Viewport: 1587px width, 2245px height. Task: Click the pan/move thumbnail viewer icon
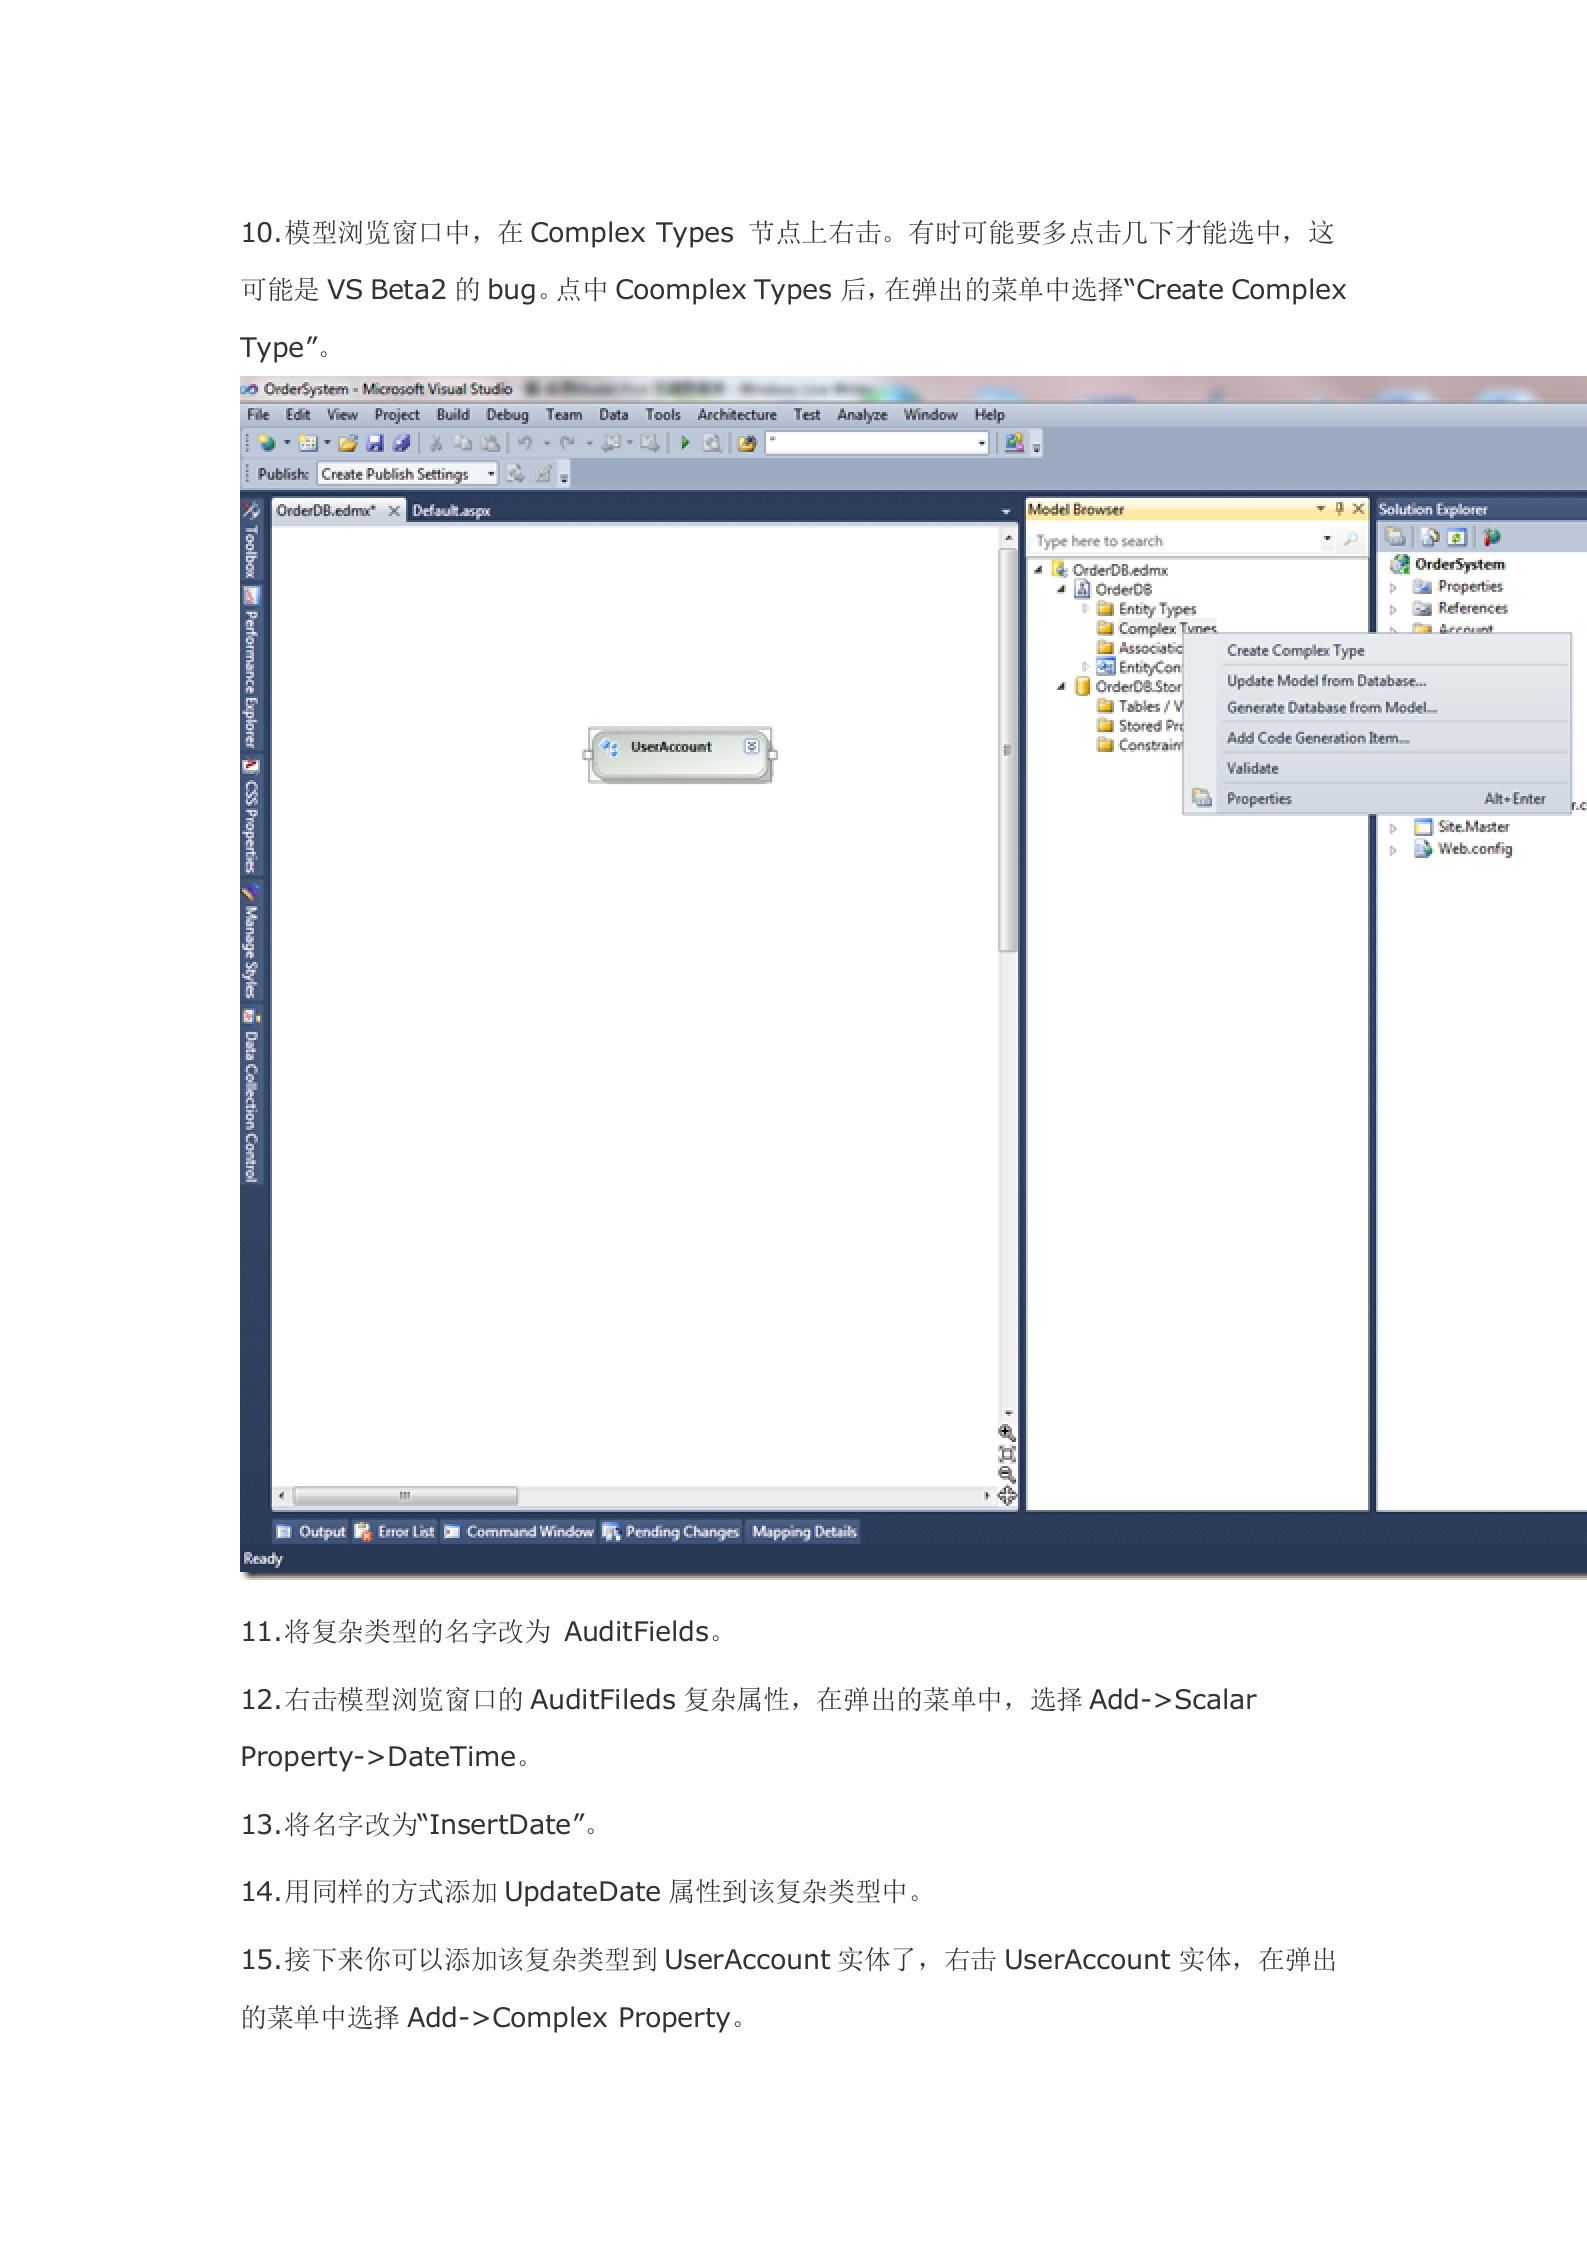(1007, 1496)
